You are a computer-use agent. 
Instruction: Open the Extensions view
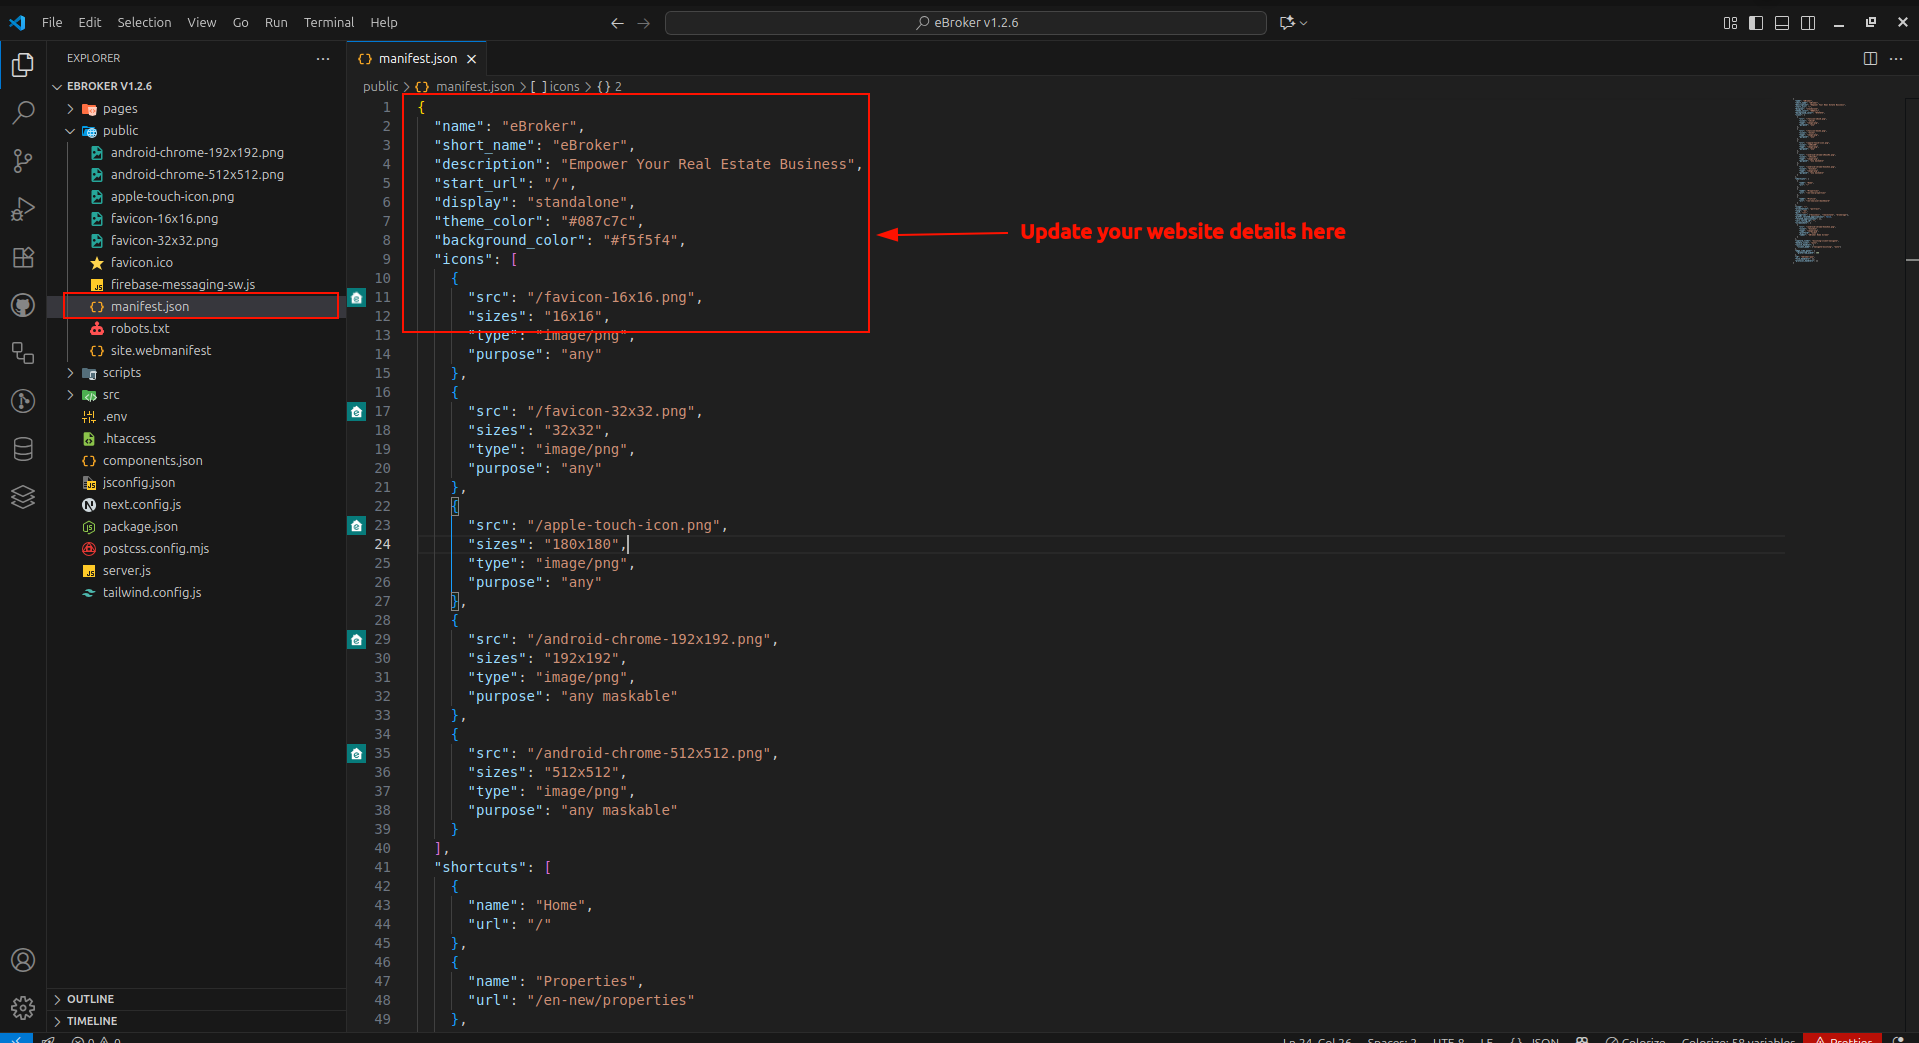click(x=23, y=257)
